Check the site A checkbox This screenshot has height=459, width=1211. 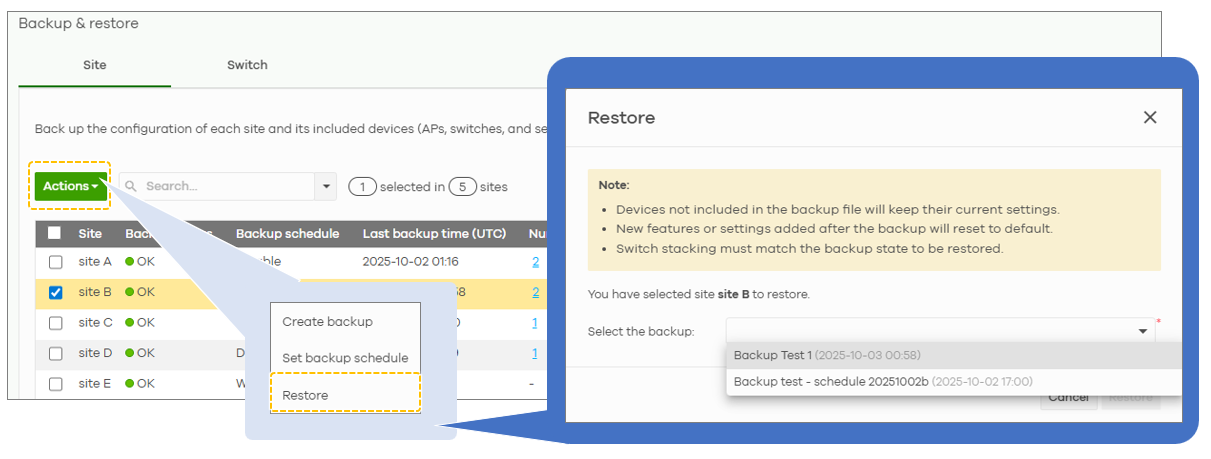pyautogui.click(x=56, y=262)
